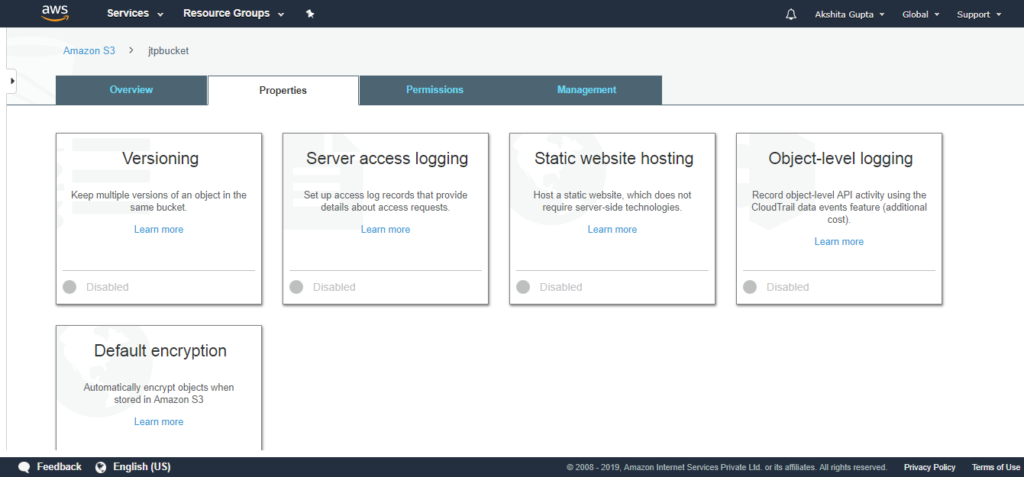This screenshot has height=477, width=1024.
Task: Click the Feedback speech bubble icon
Action: 25,467
